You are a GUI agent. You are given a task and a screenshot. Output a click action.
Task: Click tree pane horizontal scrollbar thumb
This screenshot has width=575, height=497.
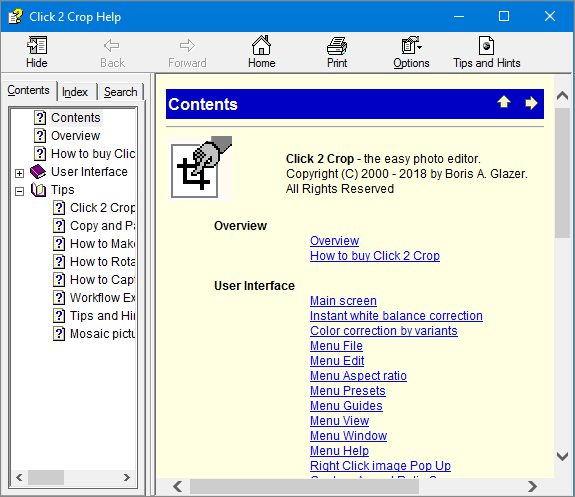[x=46, y=478]
